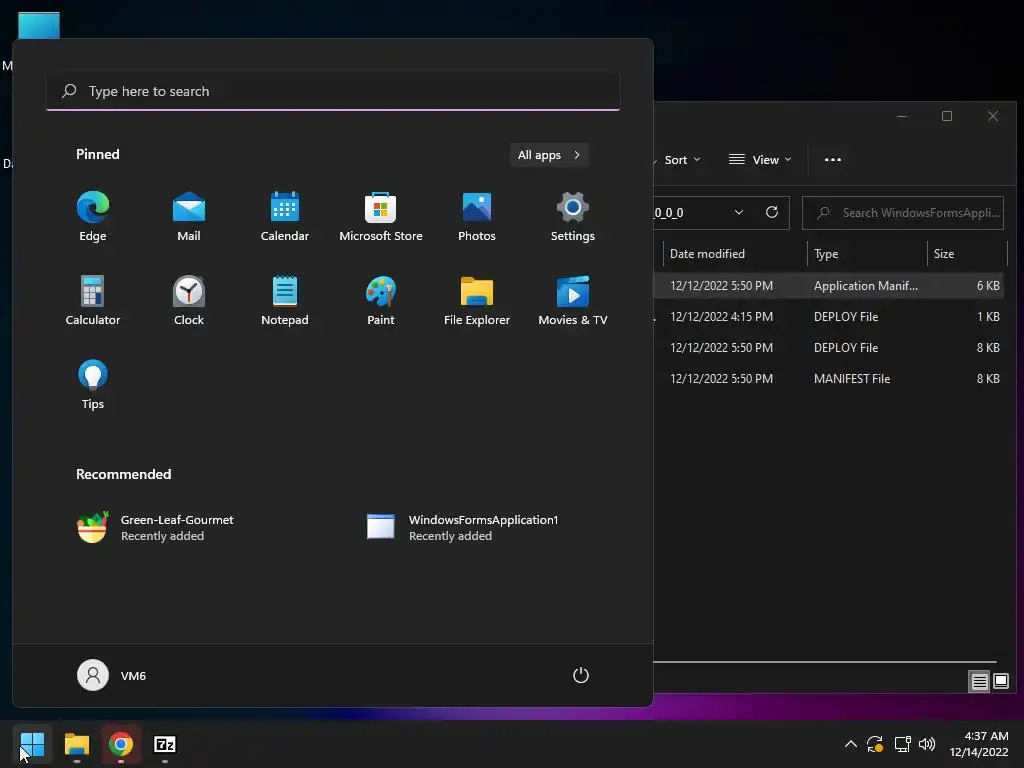Show hidden system tray icons
The width and height of the screenshot is (1024, 768).
[x=850, y=744]
